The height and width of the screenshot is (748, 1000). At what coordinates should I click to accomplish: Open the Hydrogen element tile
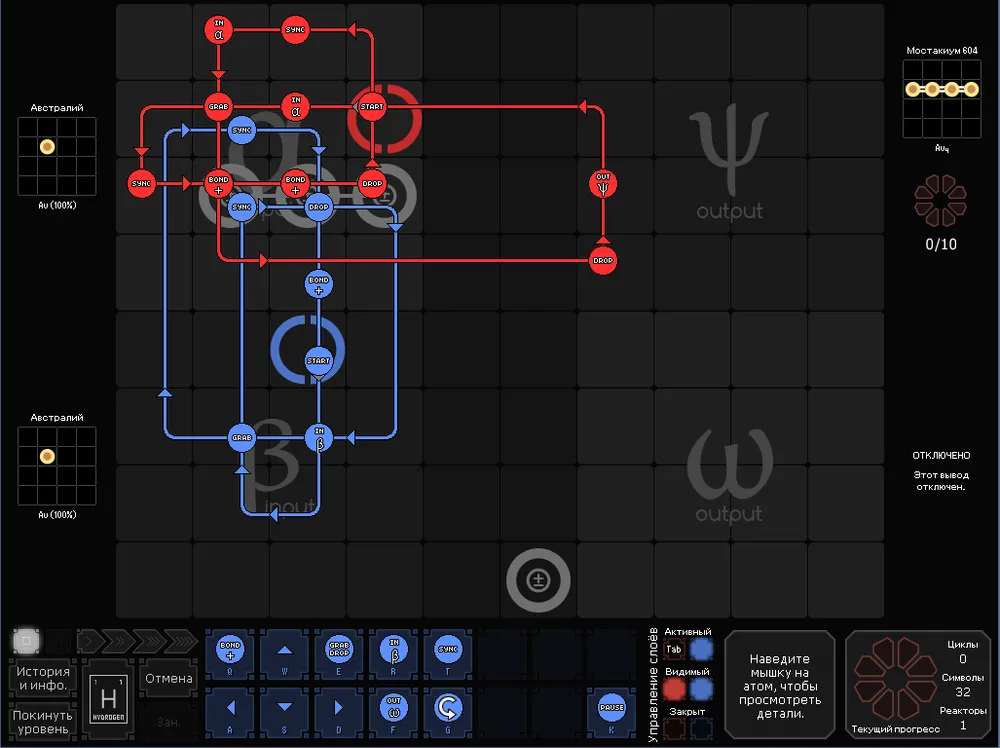[108, 700]
